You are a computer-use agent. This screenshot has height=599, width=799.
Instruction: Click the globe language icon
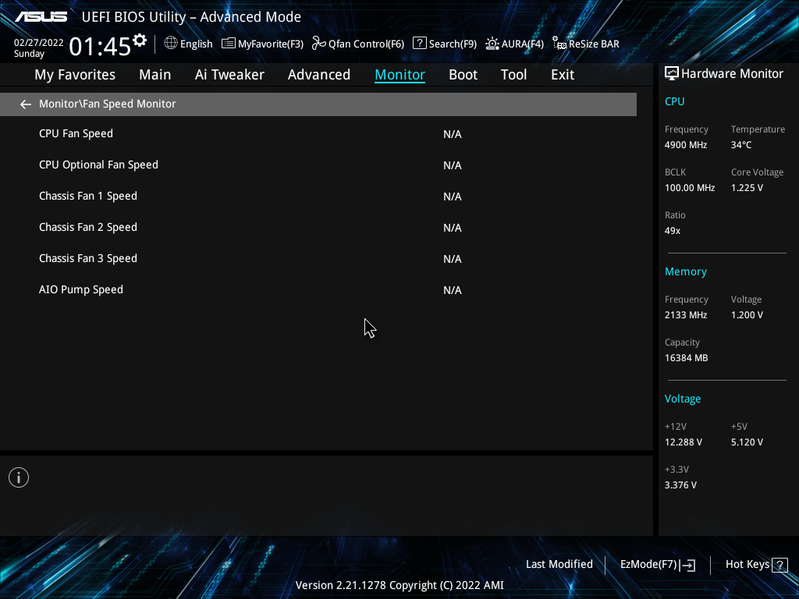point(171,43)
